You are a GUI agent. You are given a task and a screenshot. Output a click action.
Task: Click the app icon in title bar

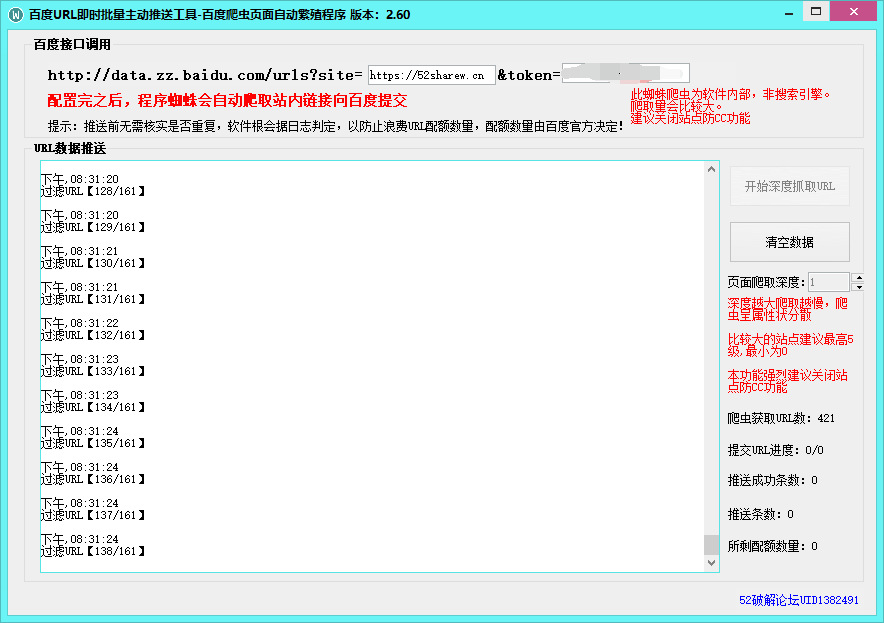[15, 14]
